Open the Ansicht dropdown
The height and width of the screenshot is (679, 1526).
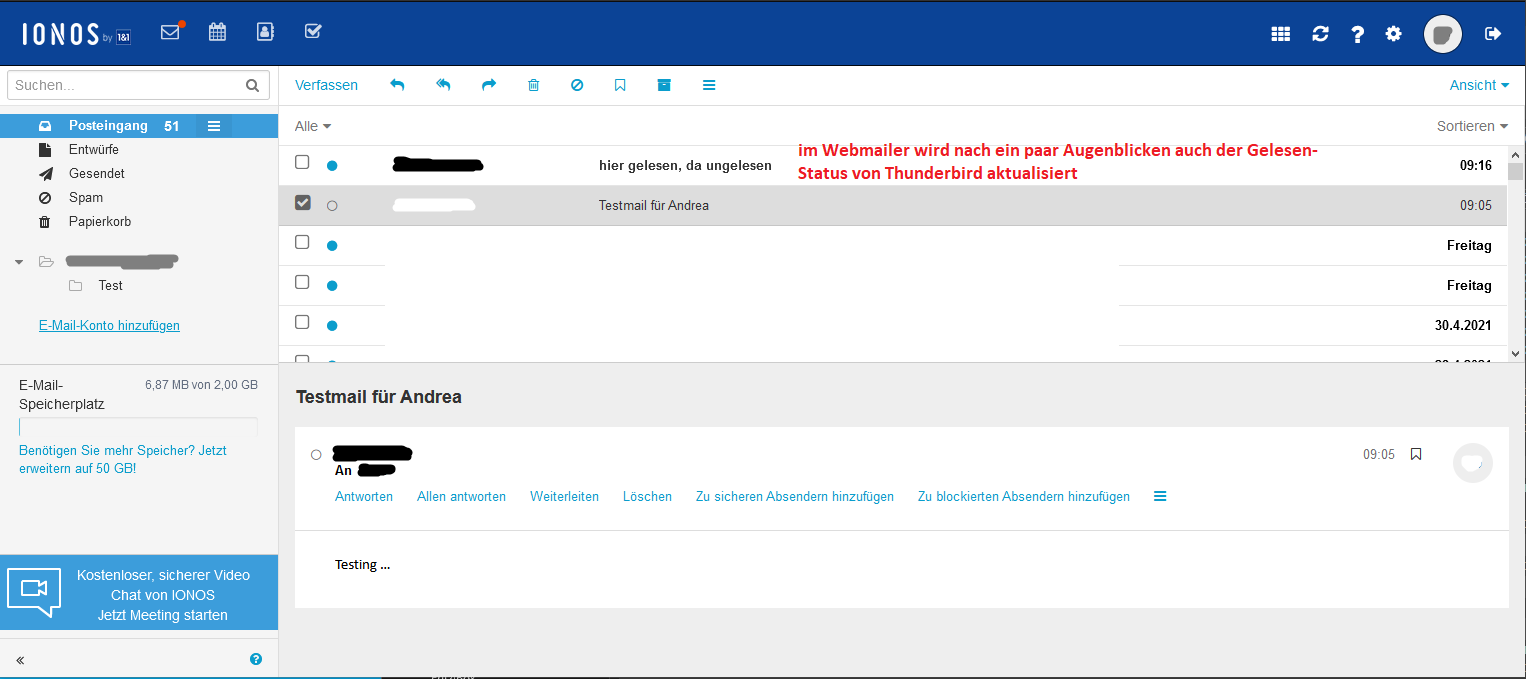pos(1479,85)
